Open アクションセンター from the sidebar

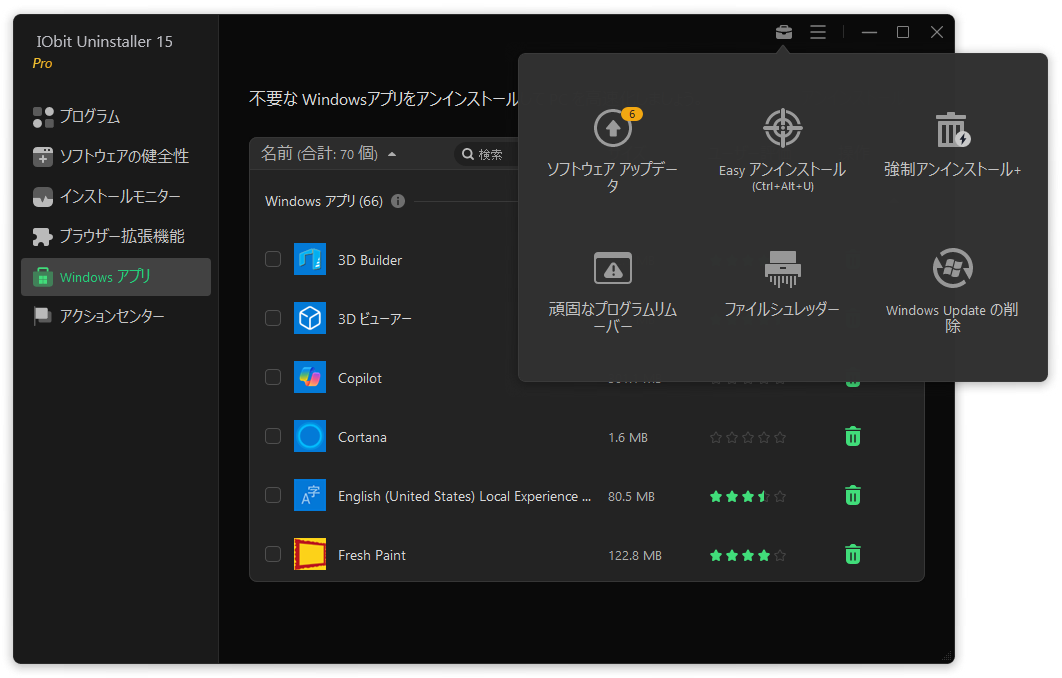(x=112, y=317)
